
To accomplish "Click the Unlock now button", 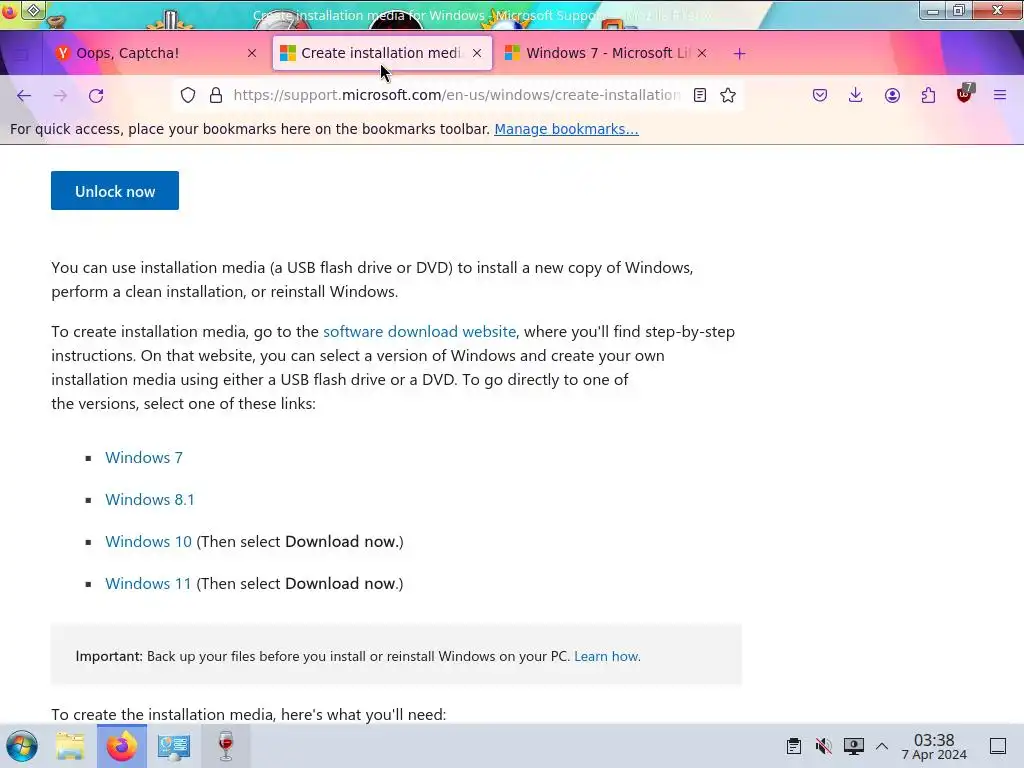I will pyautogui.click(x=115, y=191).
